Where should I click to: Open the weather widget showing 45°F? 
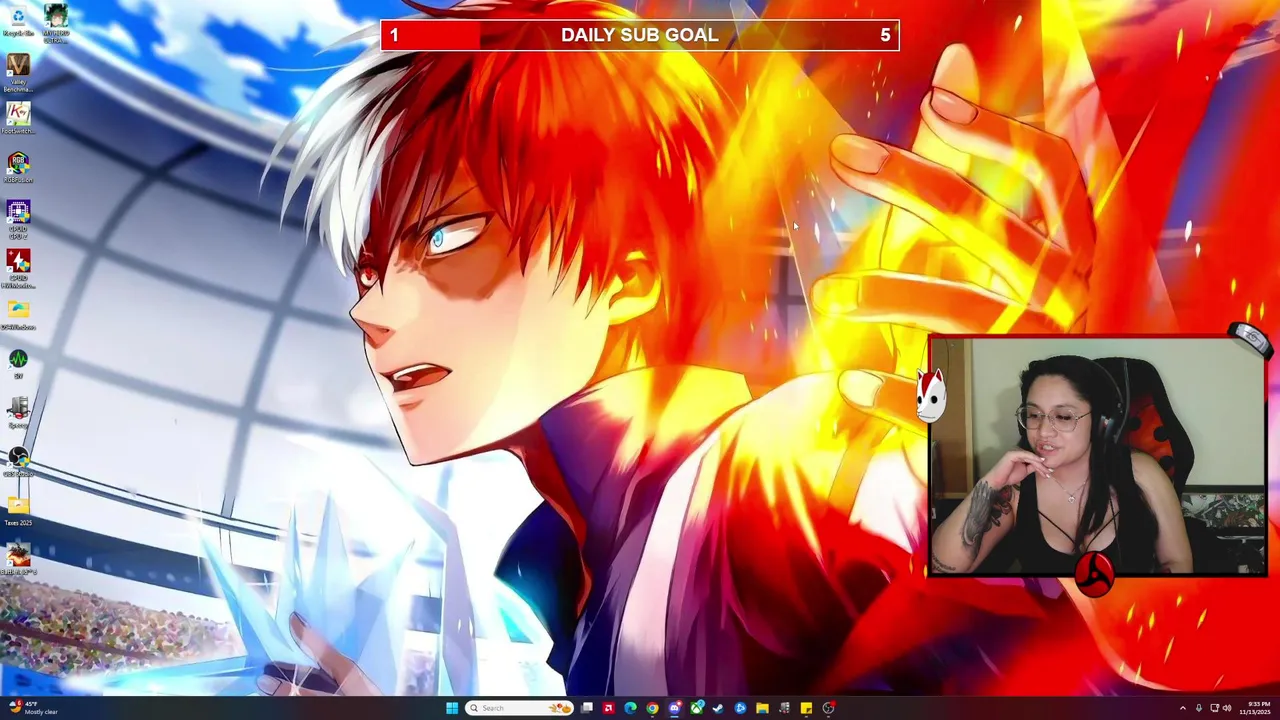click(33, 708)
